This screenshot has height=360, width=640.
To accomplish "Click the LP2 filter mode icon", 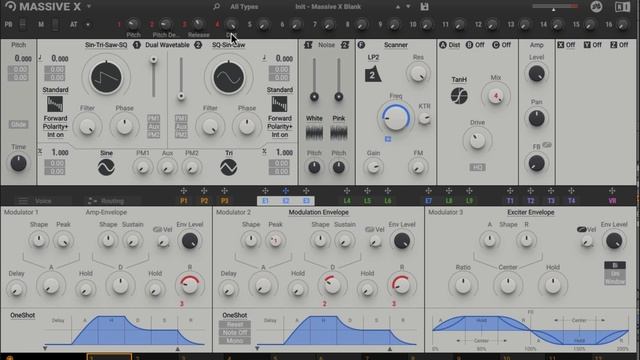I will (x=372, y=75).
